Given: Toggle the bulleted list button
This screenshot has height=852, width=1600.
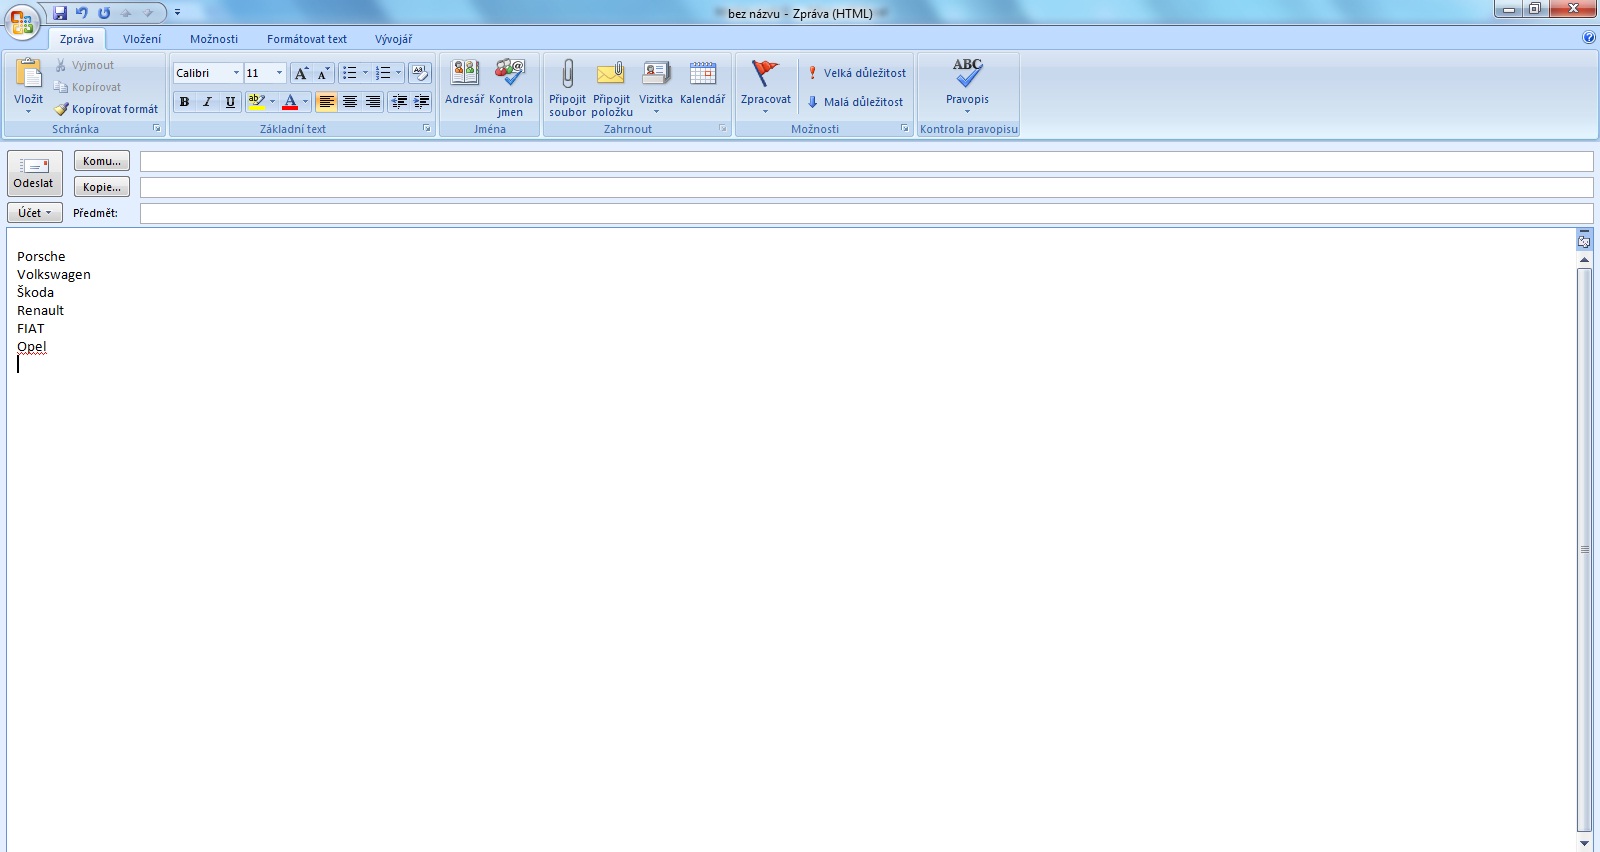Looking at the screenshot, I should 349,73.
